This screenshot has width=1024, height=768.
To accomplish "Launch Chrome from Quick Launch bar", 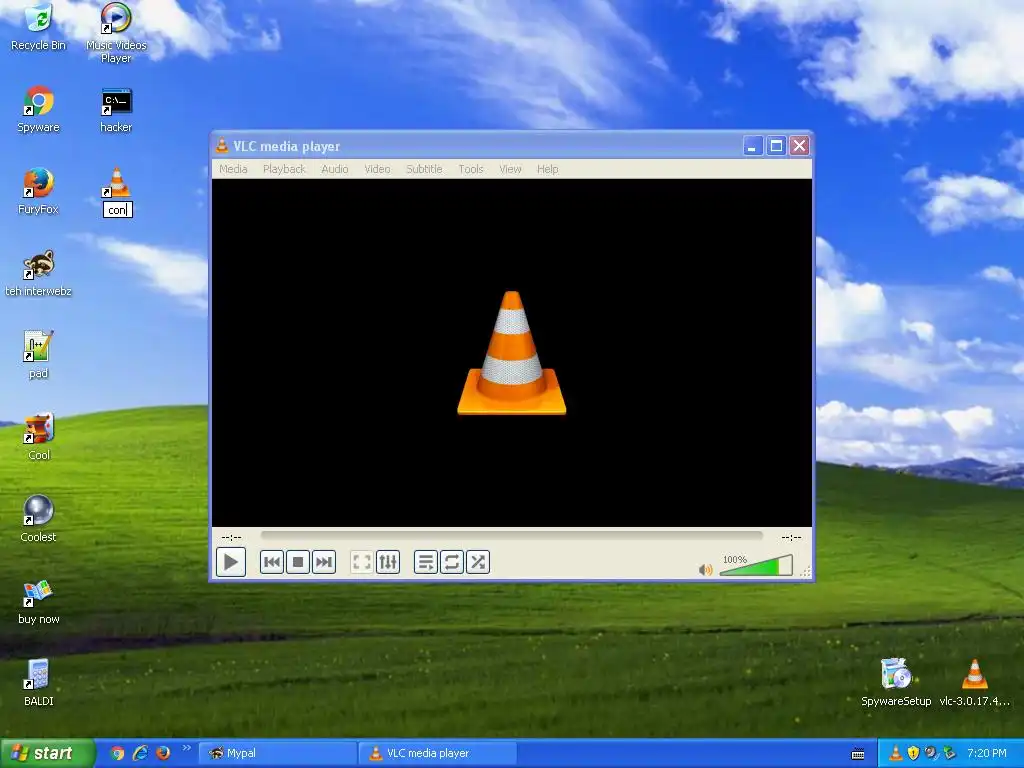I will point(118,753).
